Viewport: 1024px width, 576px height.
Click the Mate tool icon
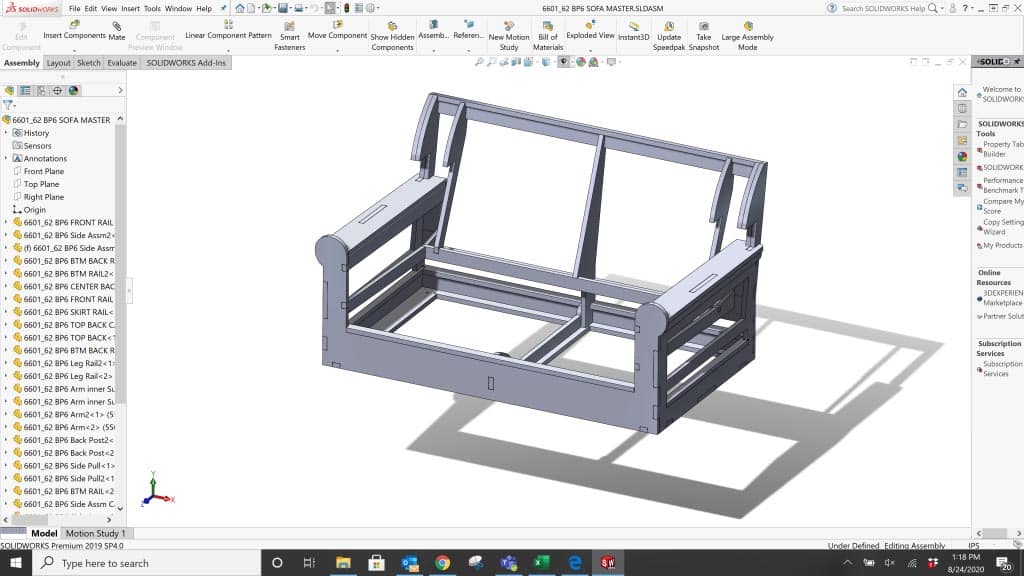(x=117, y=27)
